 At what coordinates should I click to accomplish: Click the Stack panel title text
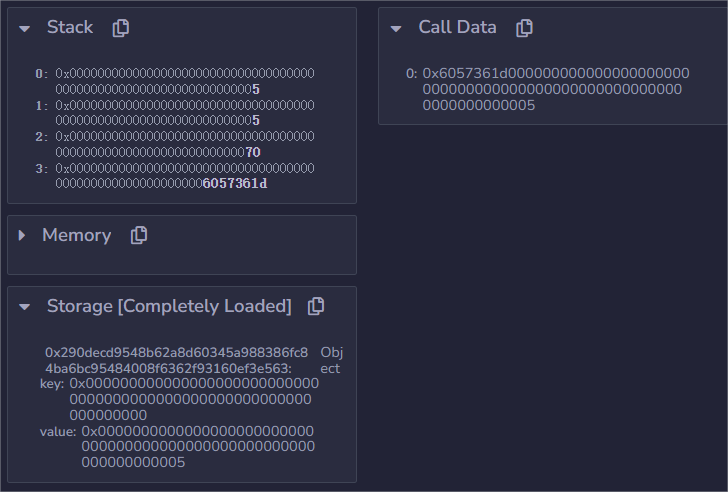pos(70,28)
